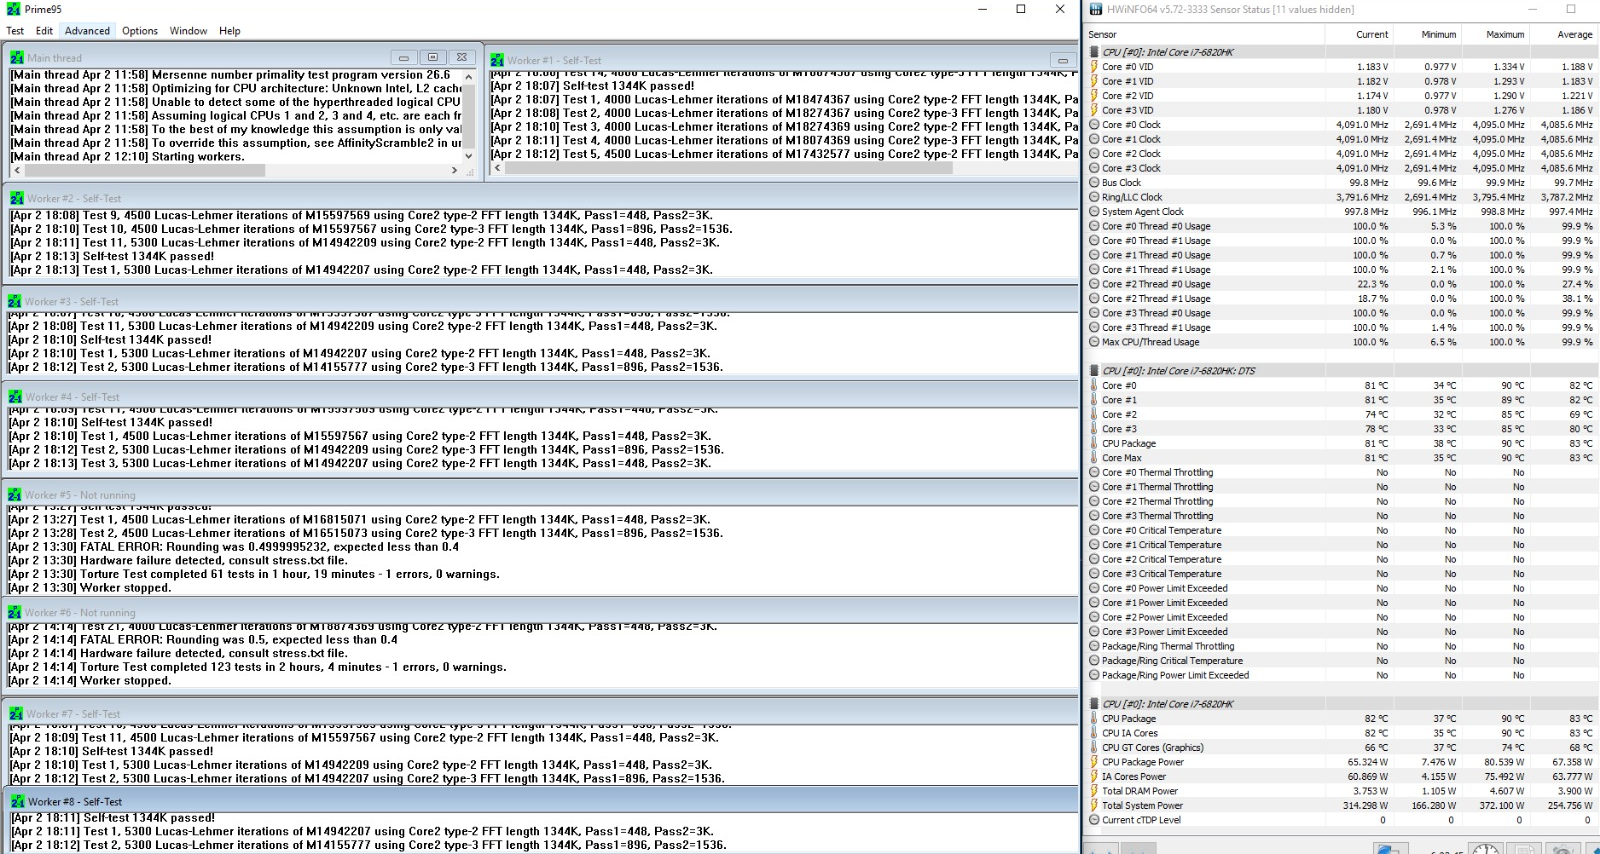The height and width of the screenshot is (854, 1600).
Task: Click the Main thread window icon
Action: (x=17, y=58)
